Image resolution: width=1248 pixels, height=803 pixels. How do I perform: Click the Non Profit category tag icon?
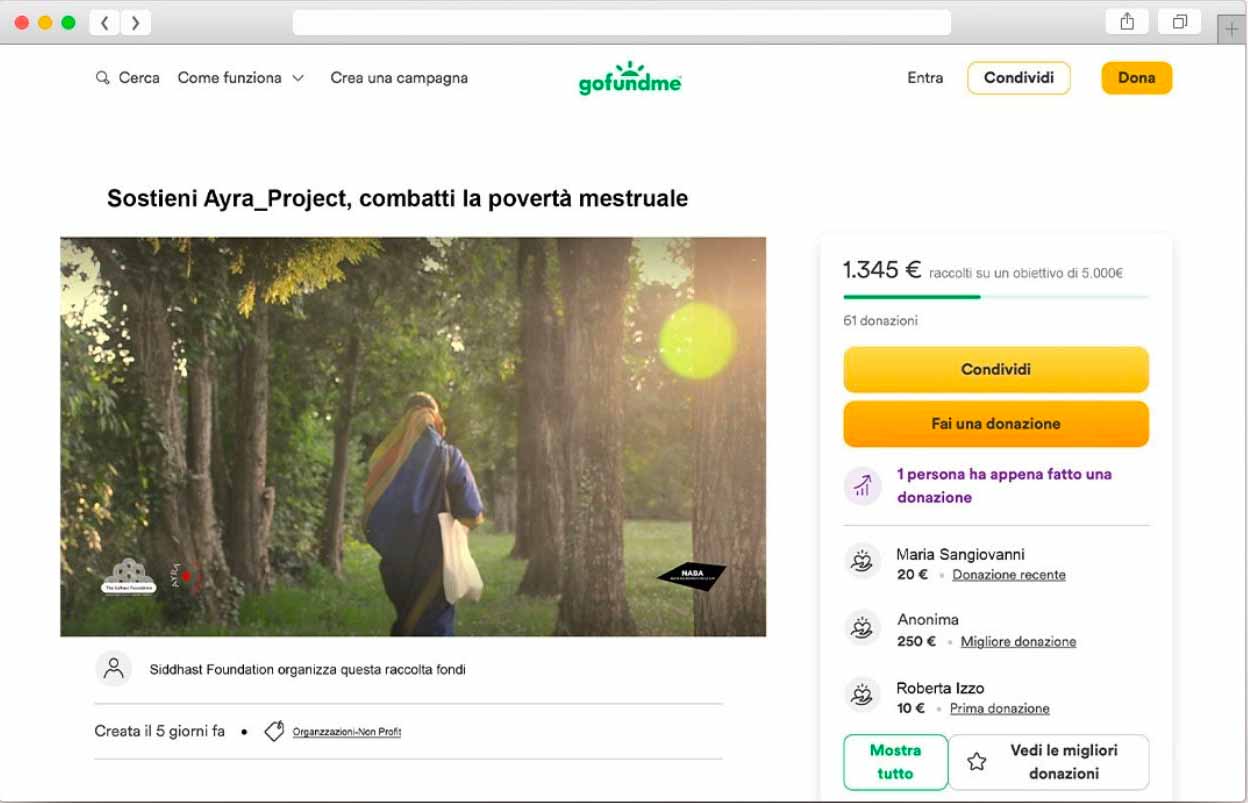[274, 732]
